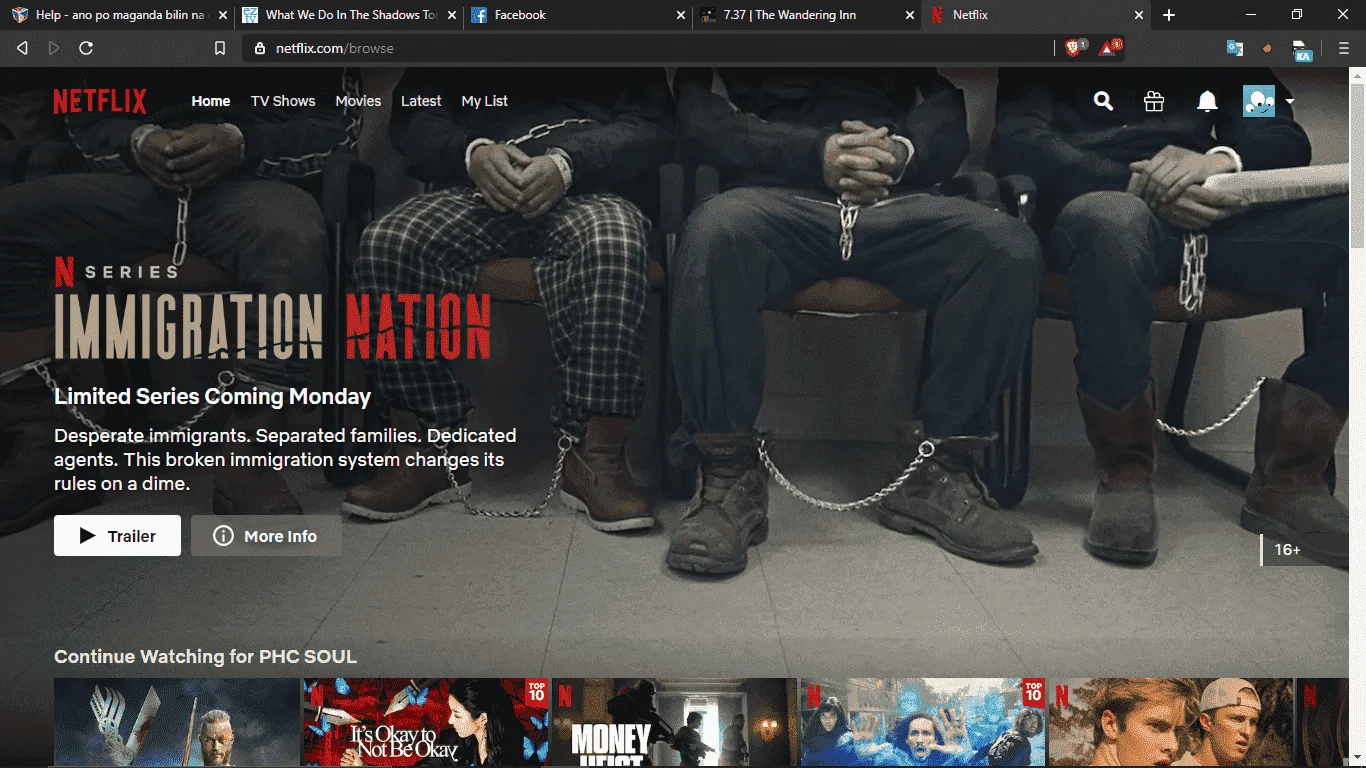Screen dimensions: 1366x768
Task: Open Brave Shields lion icon
Action: click(x=1075, y=47)
